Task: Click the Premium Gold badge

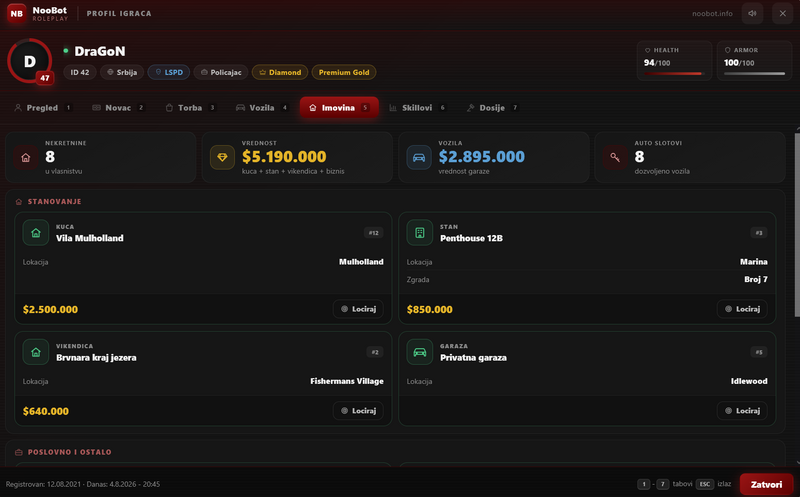Action: [344, 72]
